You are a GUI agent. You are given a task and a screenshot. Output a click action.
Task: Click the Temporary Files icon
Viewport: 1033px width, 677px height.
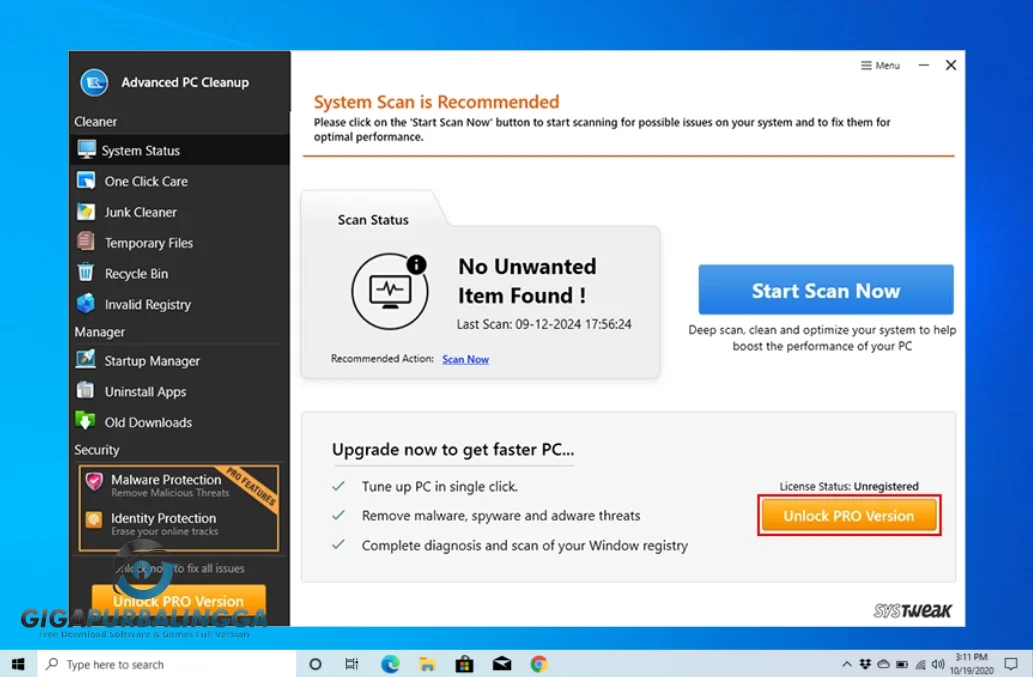coord(86,242)
